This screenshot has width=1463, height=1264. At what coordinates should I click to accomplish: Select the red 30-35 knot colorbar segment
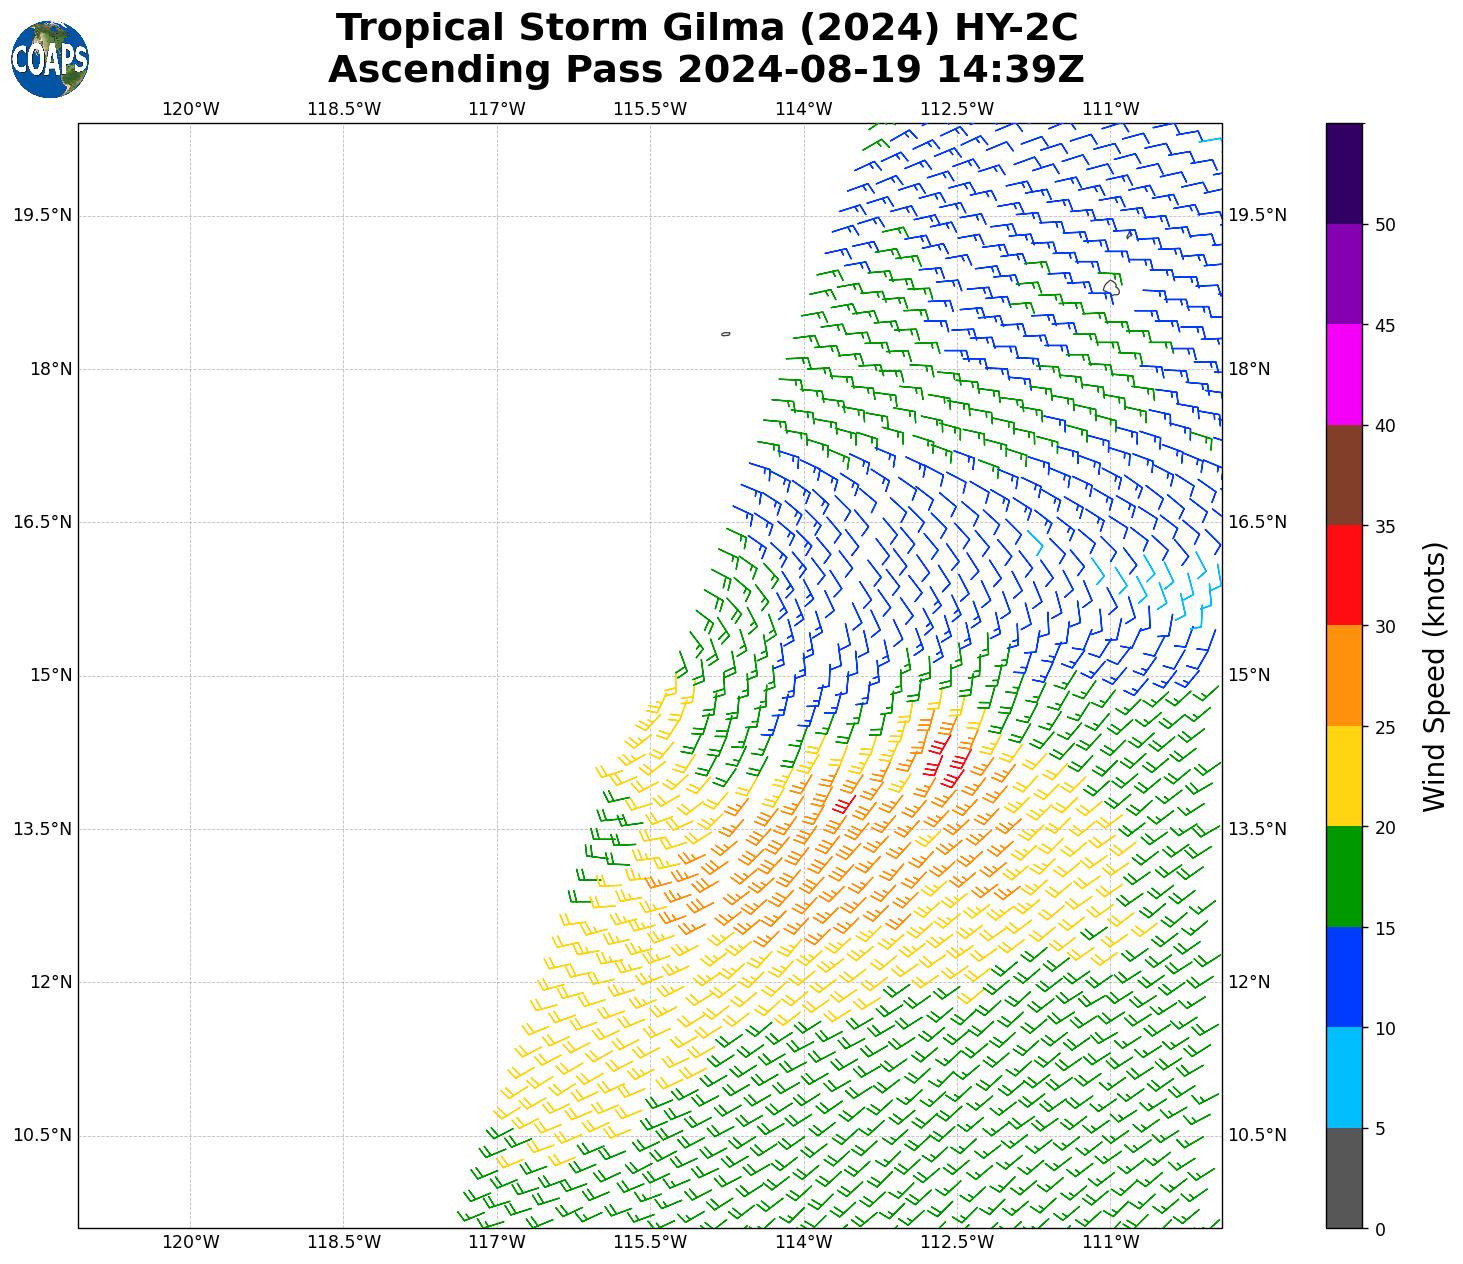point(1344,575)
